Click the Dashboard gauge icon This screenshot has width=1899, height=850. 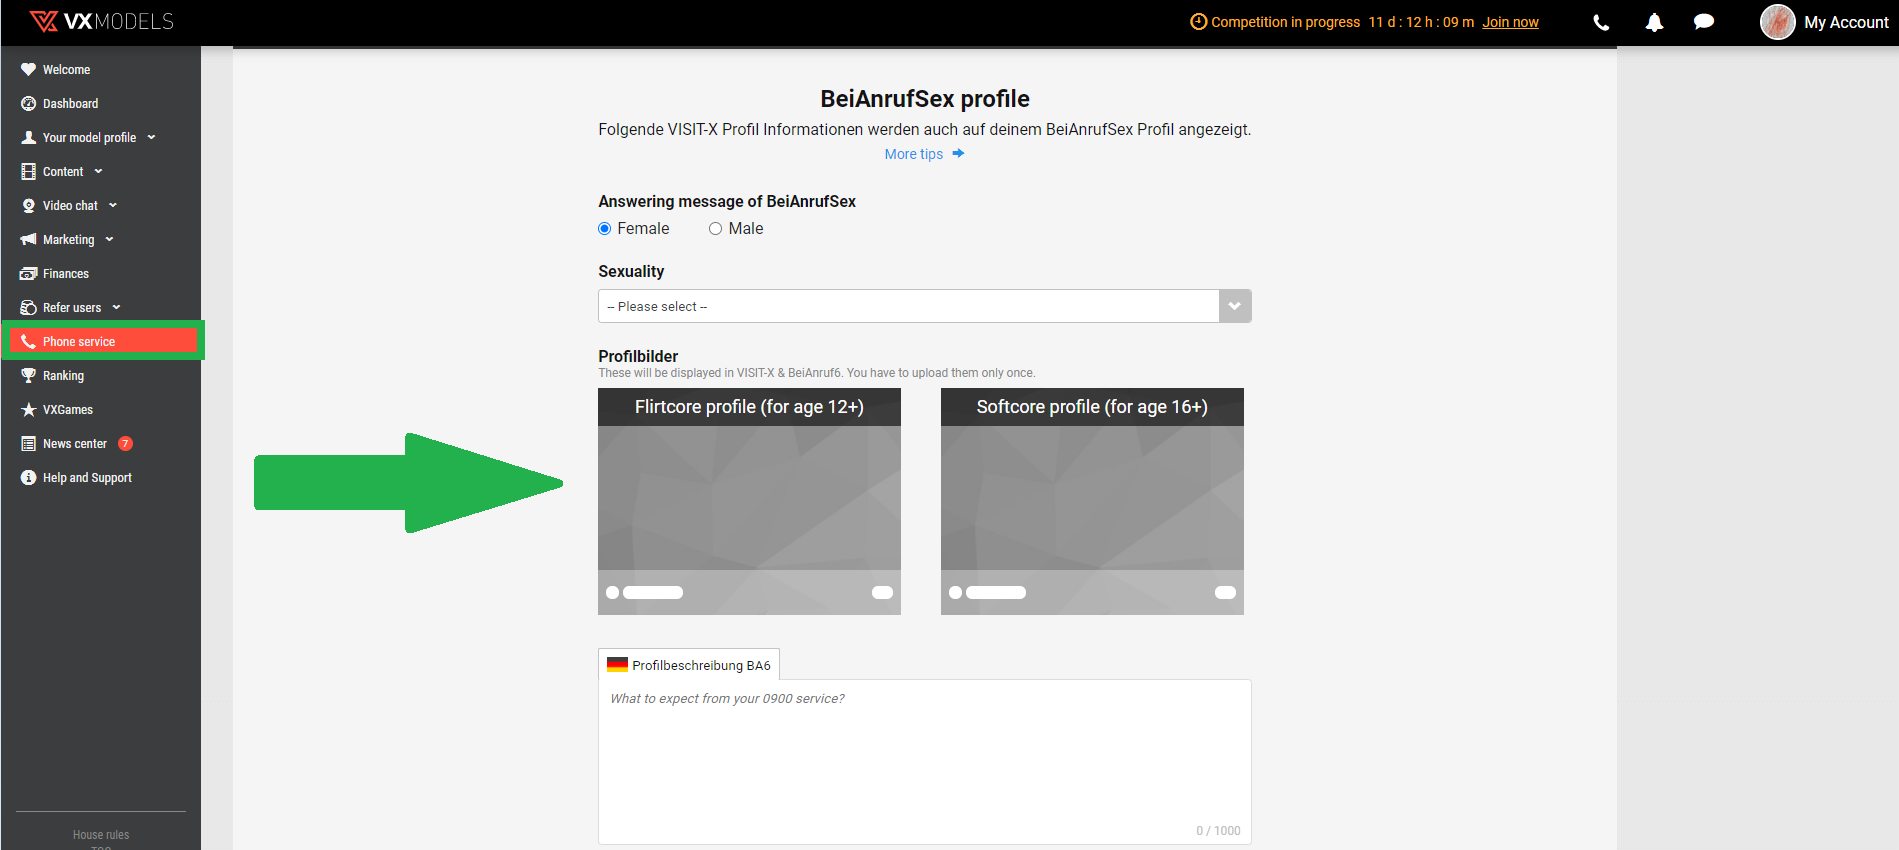(x=28, y=104)
